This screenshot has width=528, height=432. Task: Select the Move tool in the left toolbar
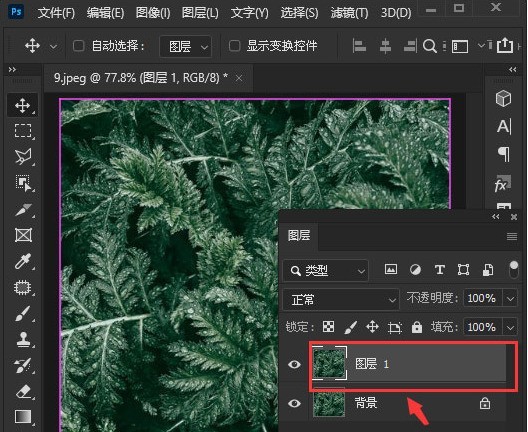click(23, 105)
